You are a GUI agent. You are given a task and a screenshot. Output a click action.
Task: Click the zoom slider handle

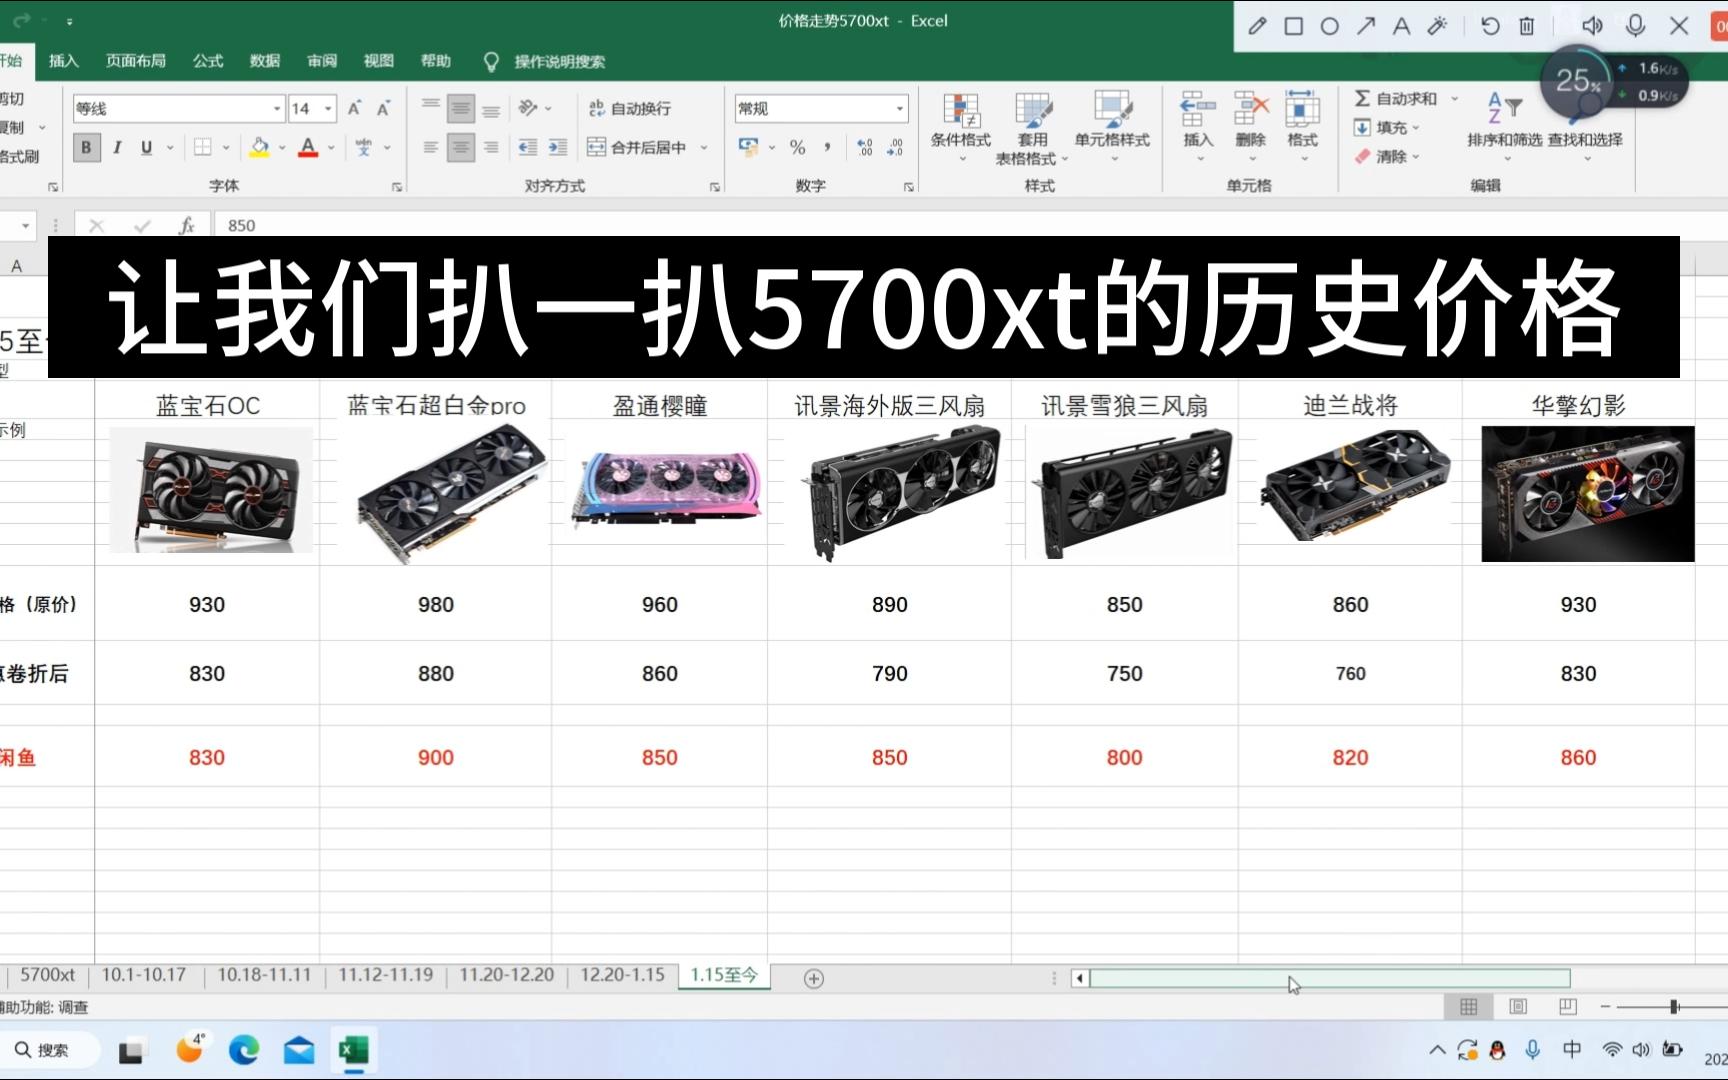1674,1007
